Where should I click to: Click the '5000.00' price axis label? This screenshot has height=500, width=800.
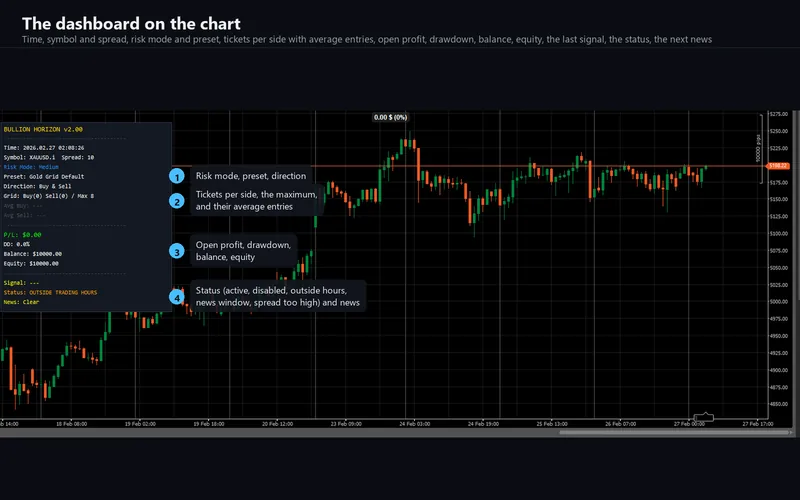[x=779, y=302]
